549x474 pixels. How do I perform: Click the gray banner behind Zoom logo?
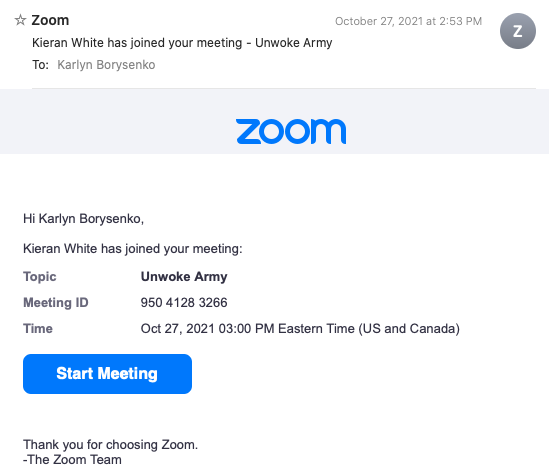[x=274, y=121]
